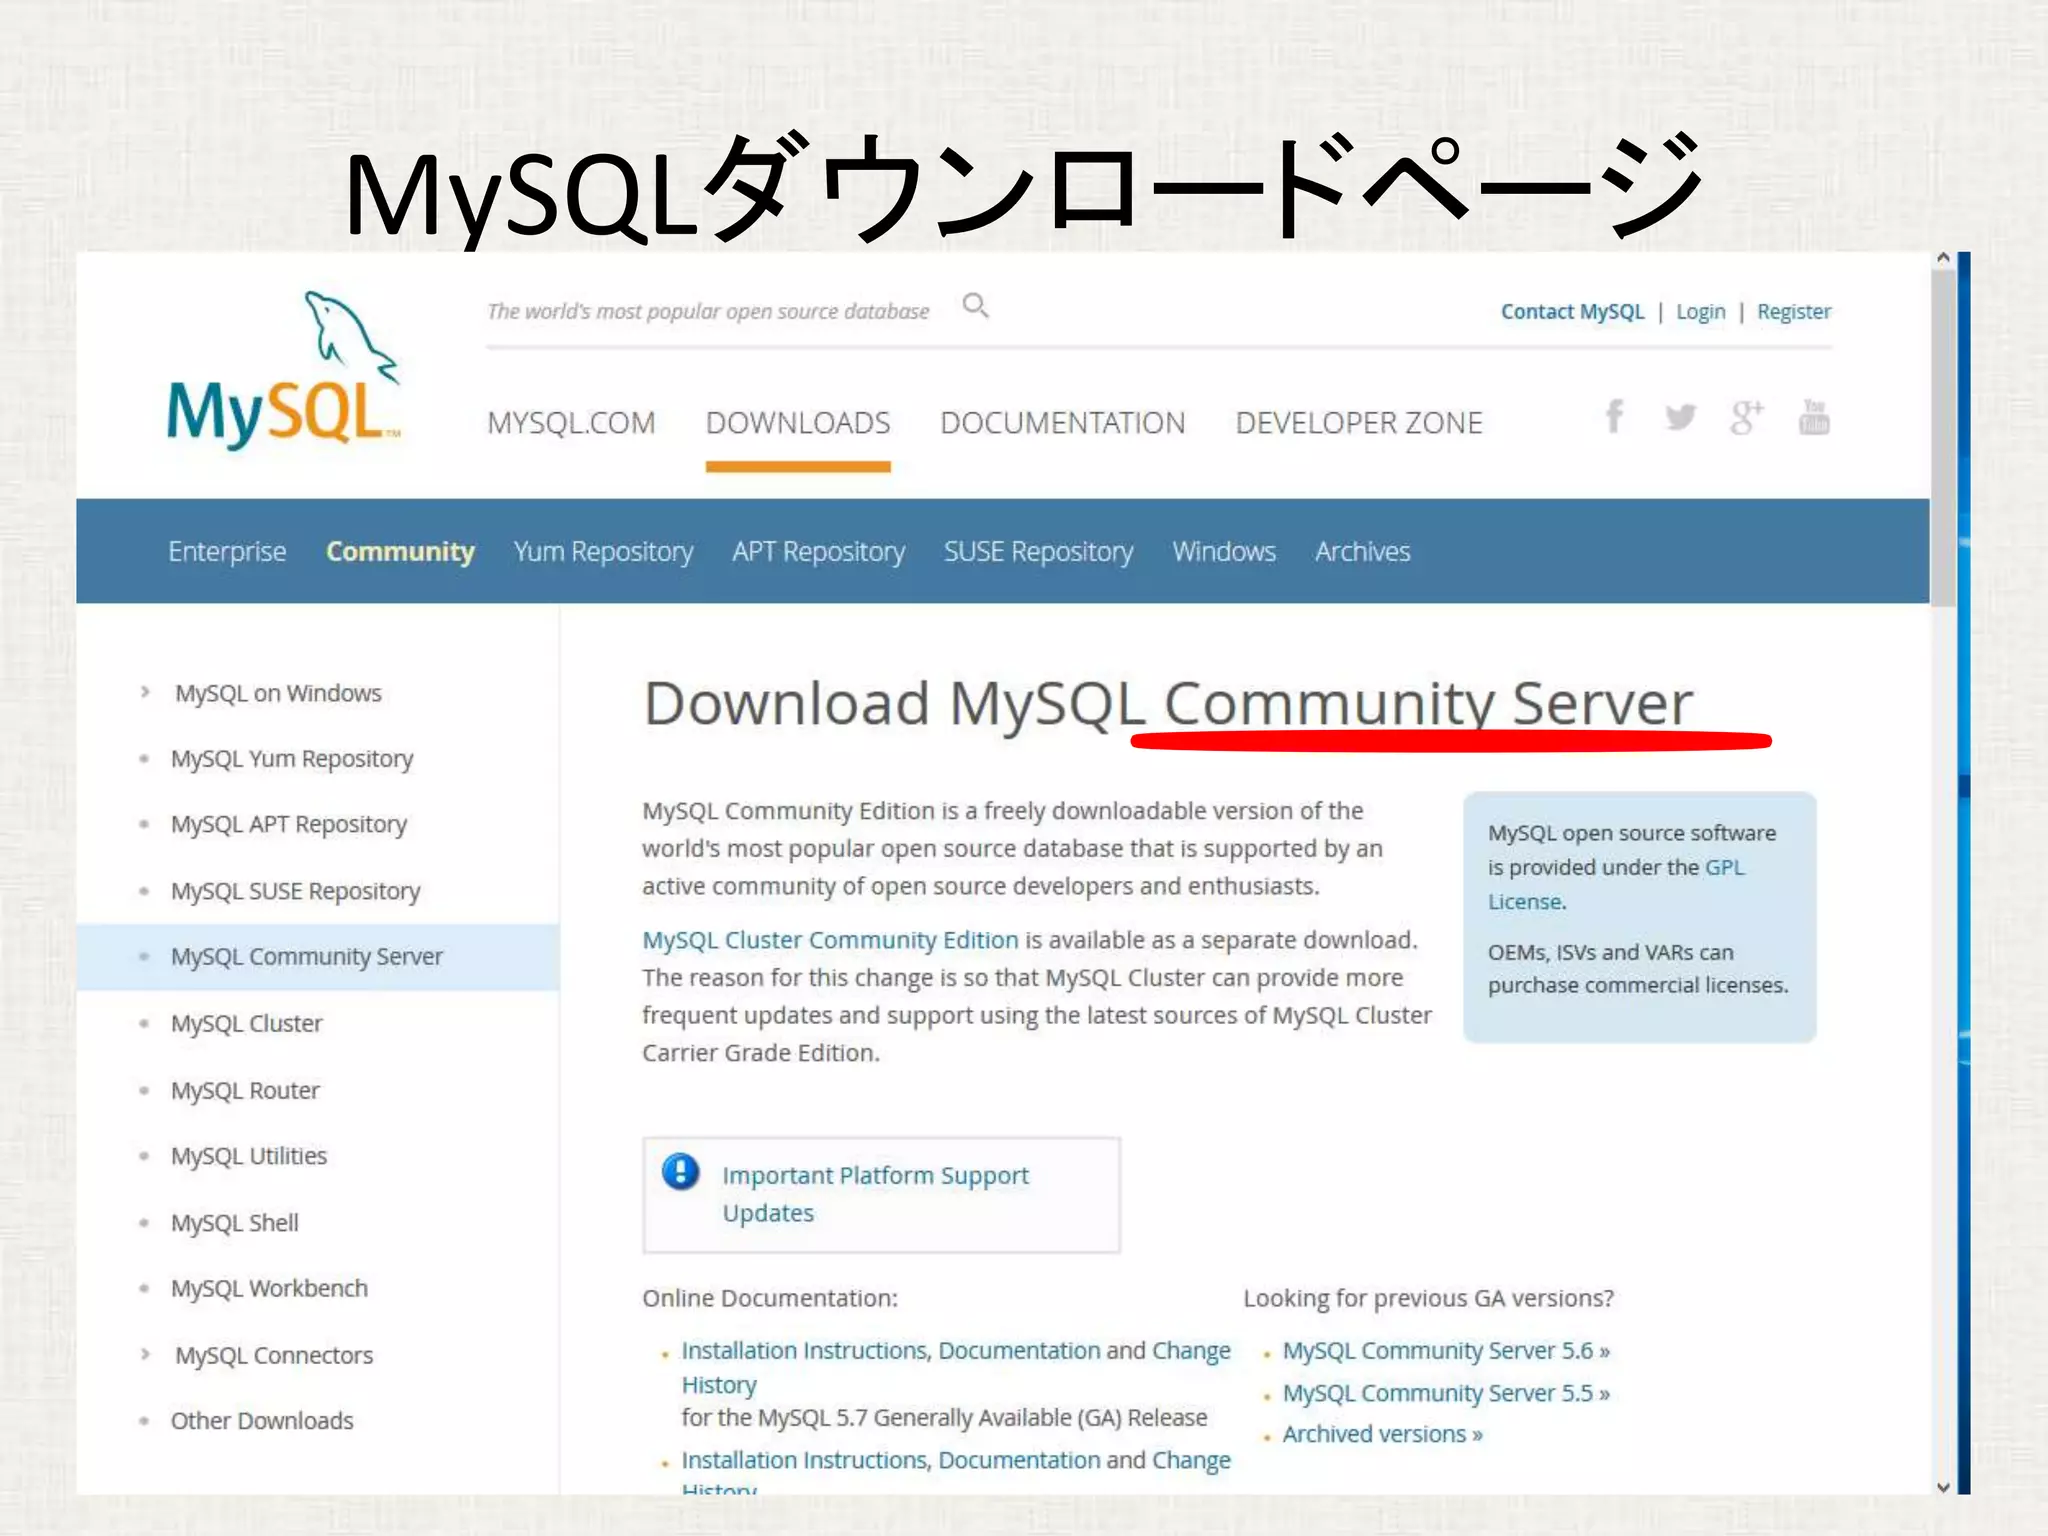Screen dimensions: 2048x1536
Task: Click the Register link
Action: [x=1794, y=311]
